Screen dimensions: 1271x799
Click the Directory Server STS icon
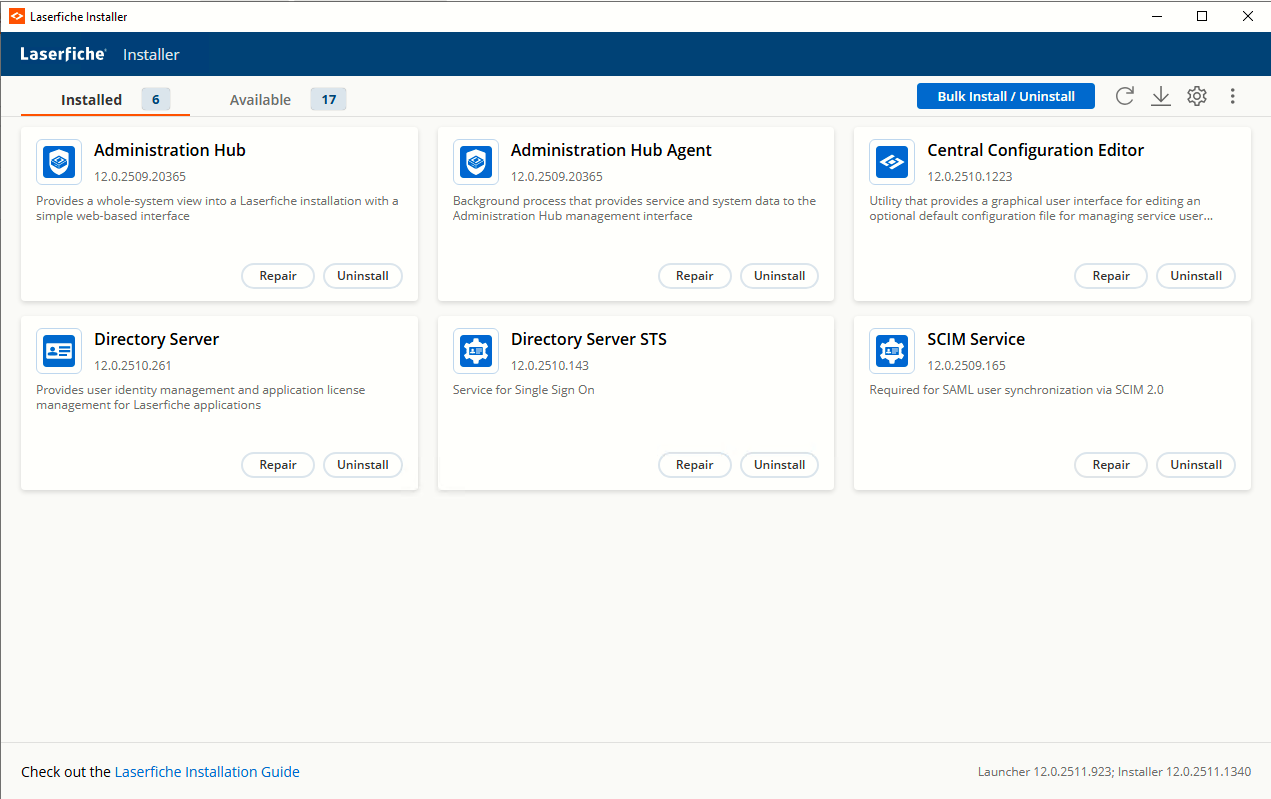point(475,351)
